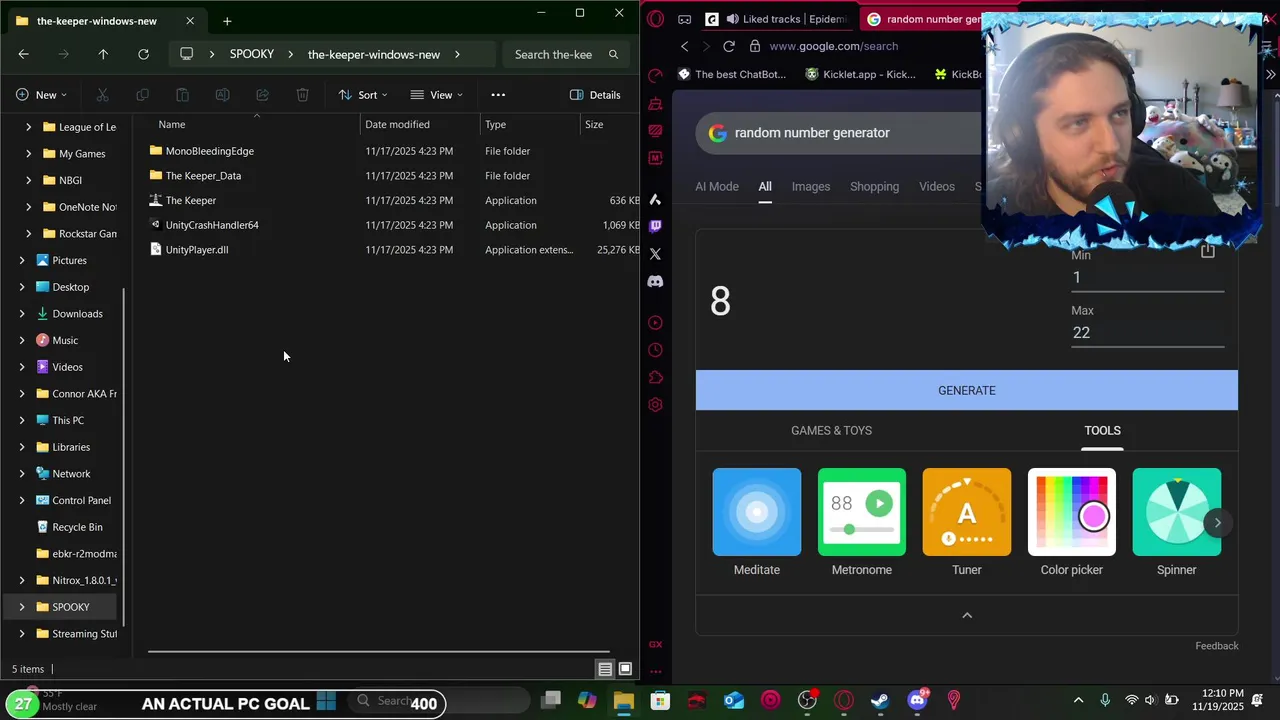Open Opera sidebar settings gear
This screenshot has height=720, width=1280.
click(655, 405)
